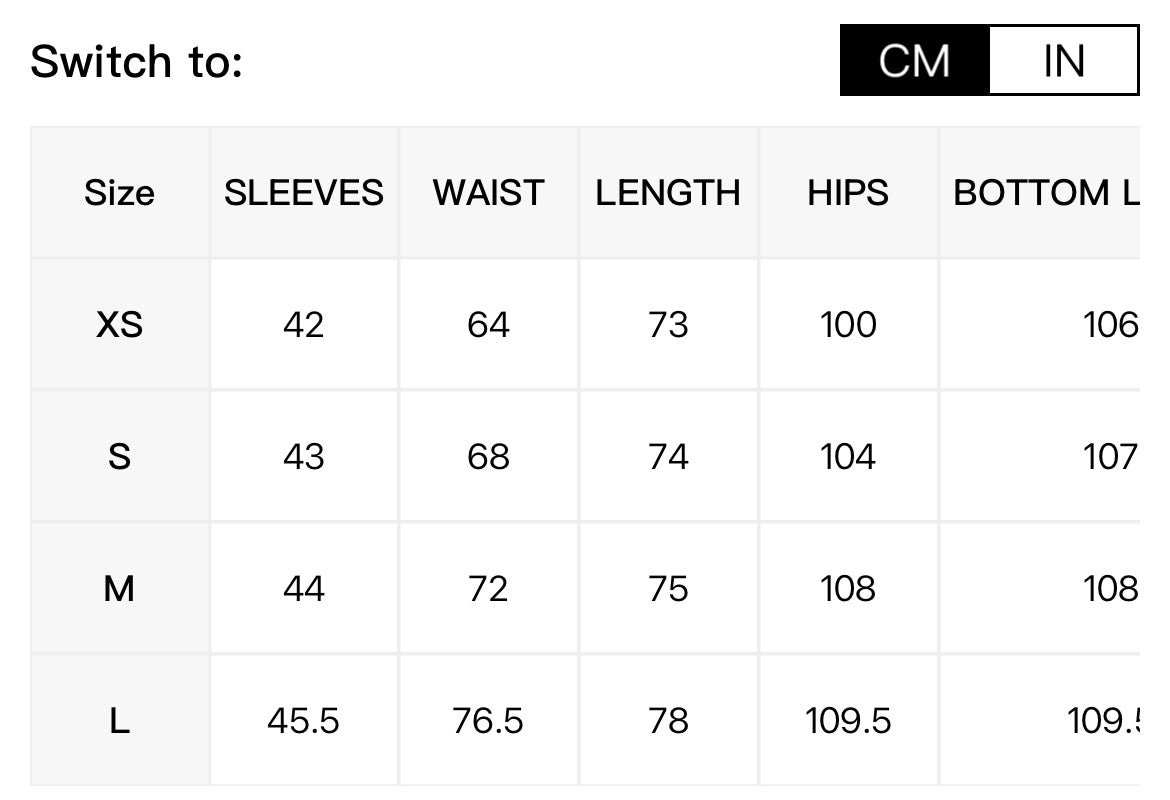The width and height of the screenshot is (1170, 800).
Task: Click the HIPS column header
Action: [x=848, y=193]
